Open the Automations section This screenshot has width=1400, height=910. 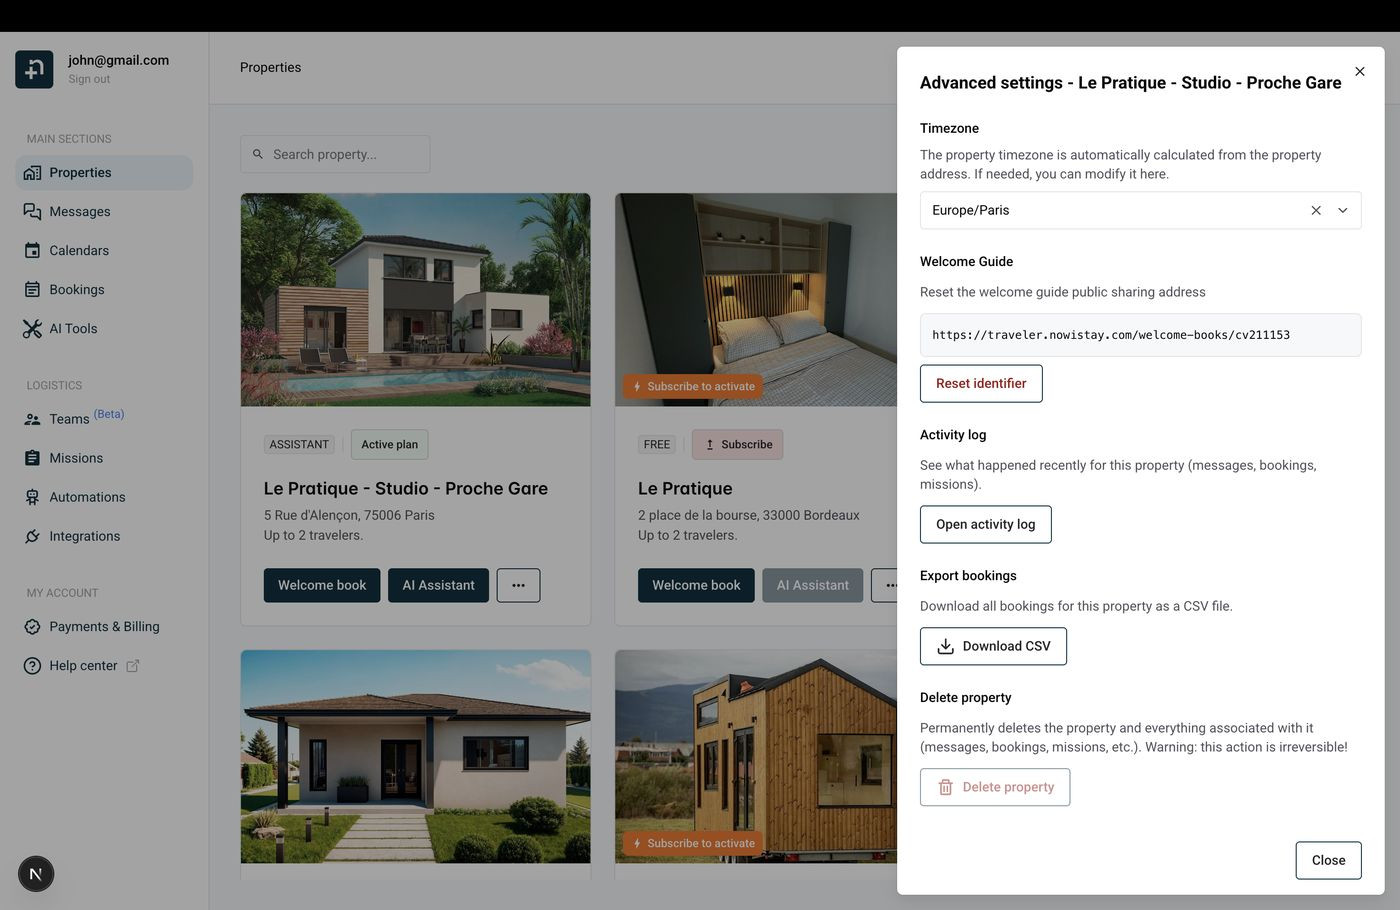pos(88,497)
